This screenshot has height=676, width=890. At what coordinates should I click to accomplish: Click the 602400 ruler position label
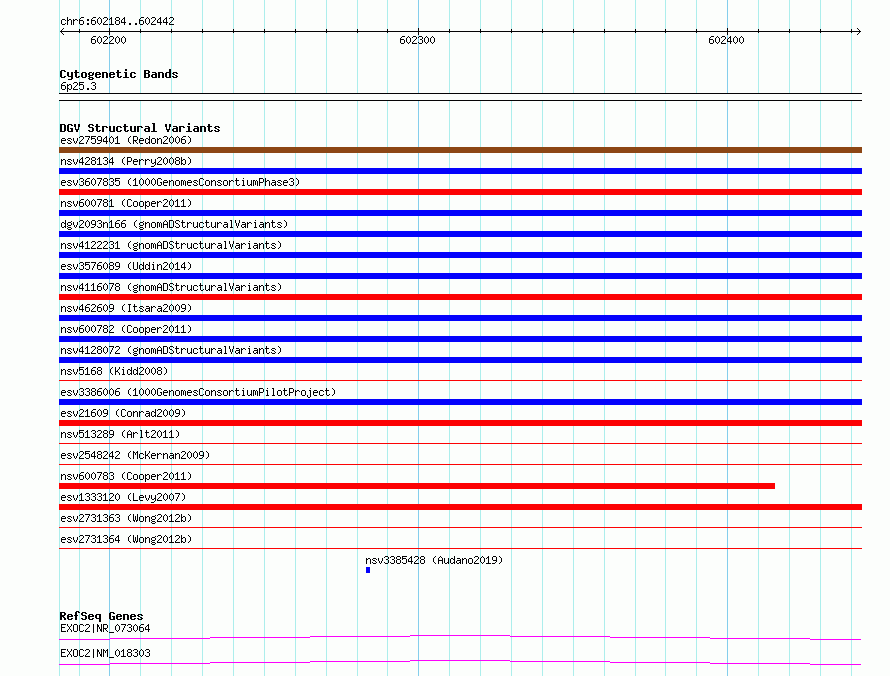[726, 40]
